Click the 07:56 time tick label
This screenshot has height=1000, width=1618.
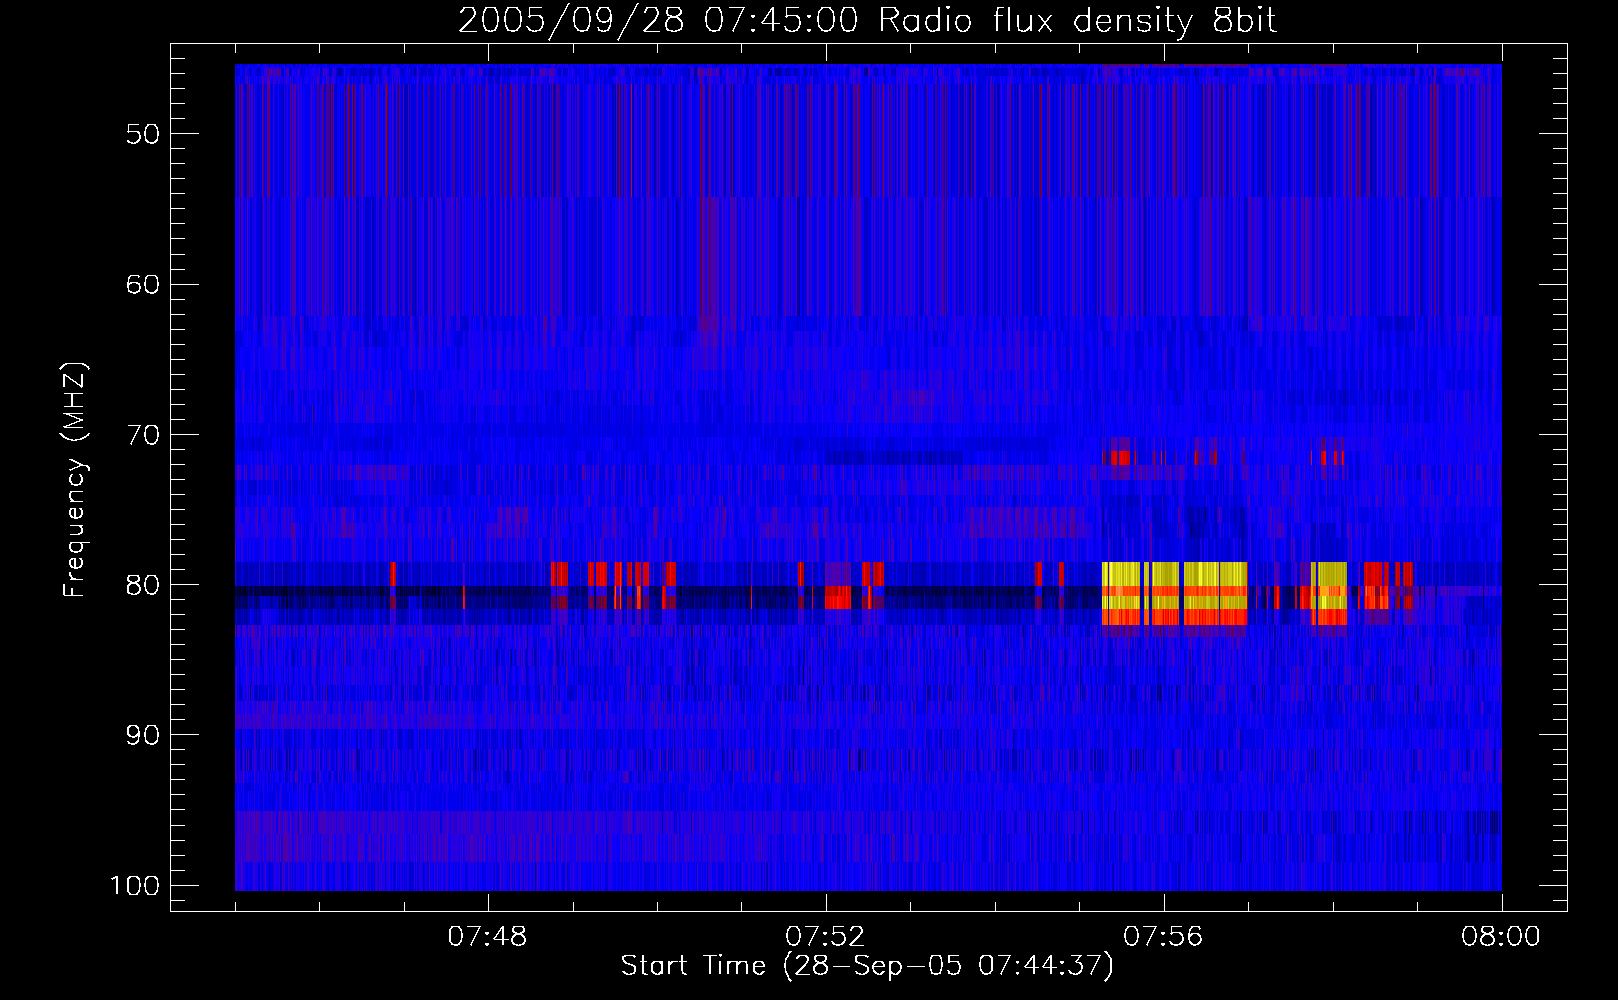coord(1163,937)
